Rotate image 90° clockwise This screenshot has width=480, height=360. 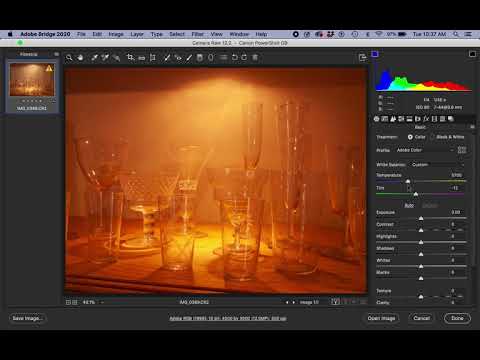click(x=244, y=57)
